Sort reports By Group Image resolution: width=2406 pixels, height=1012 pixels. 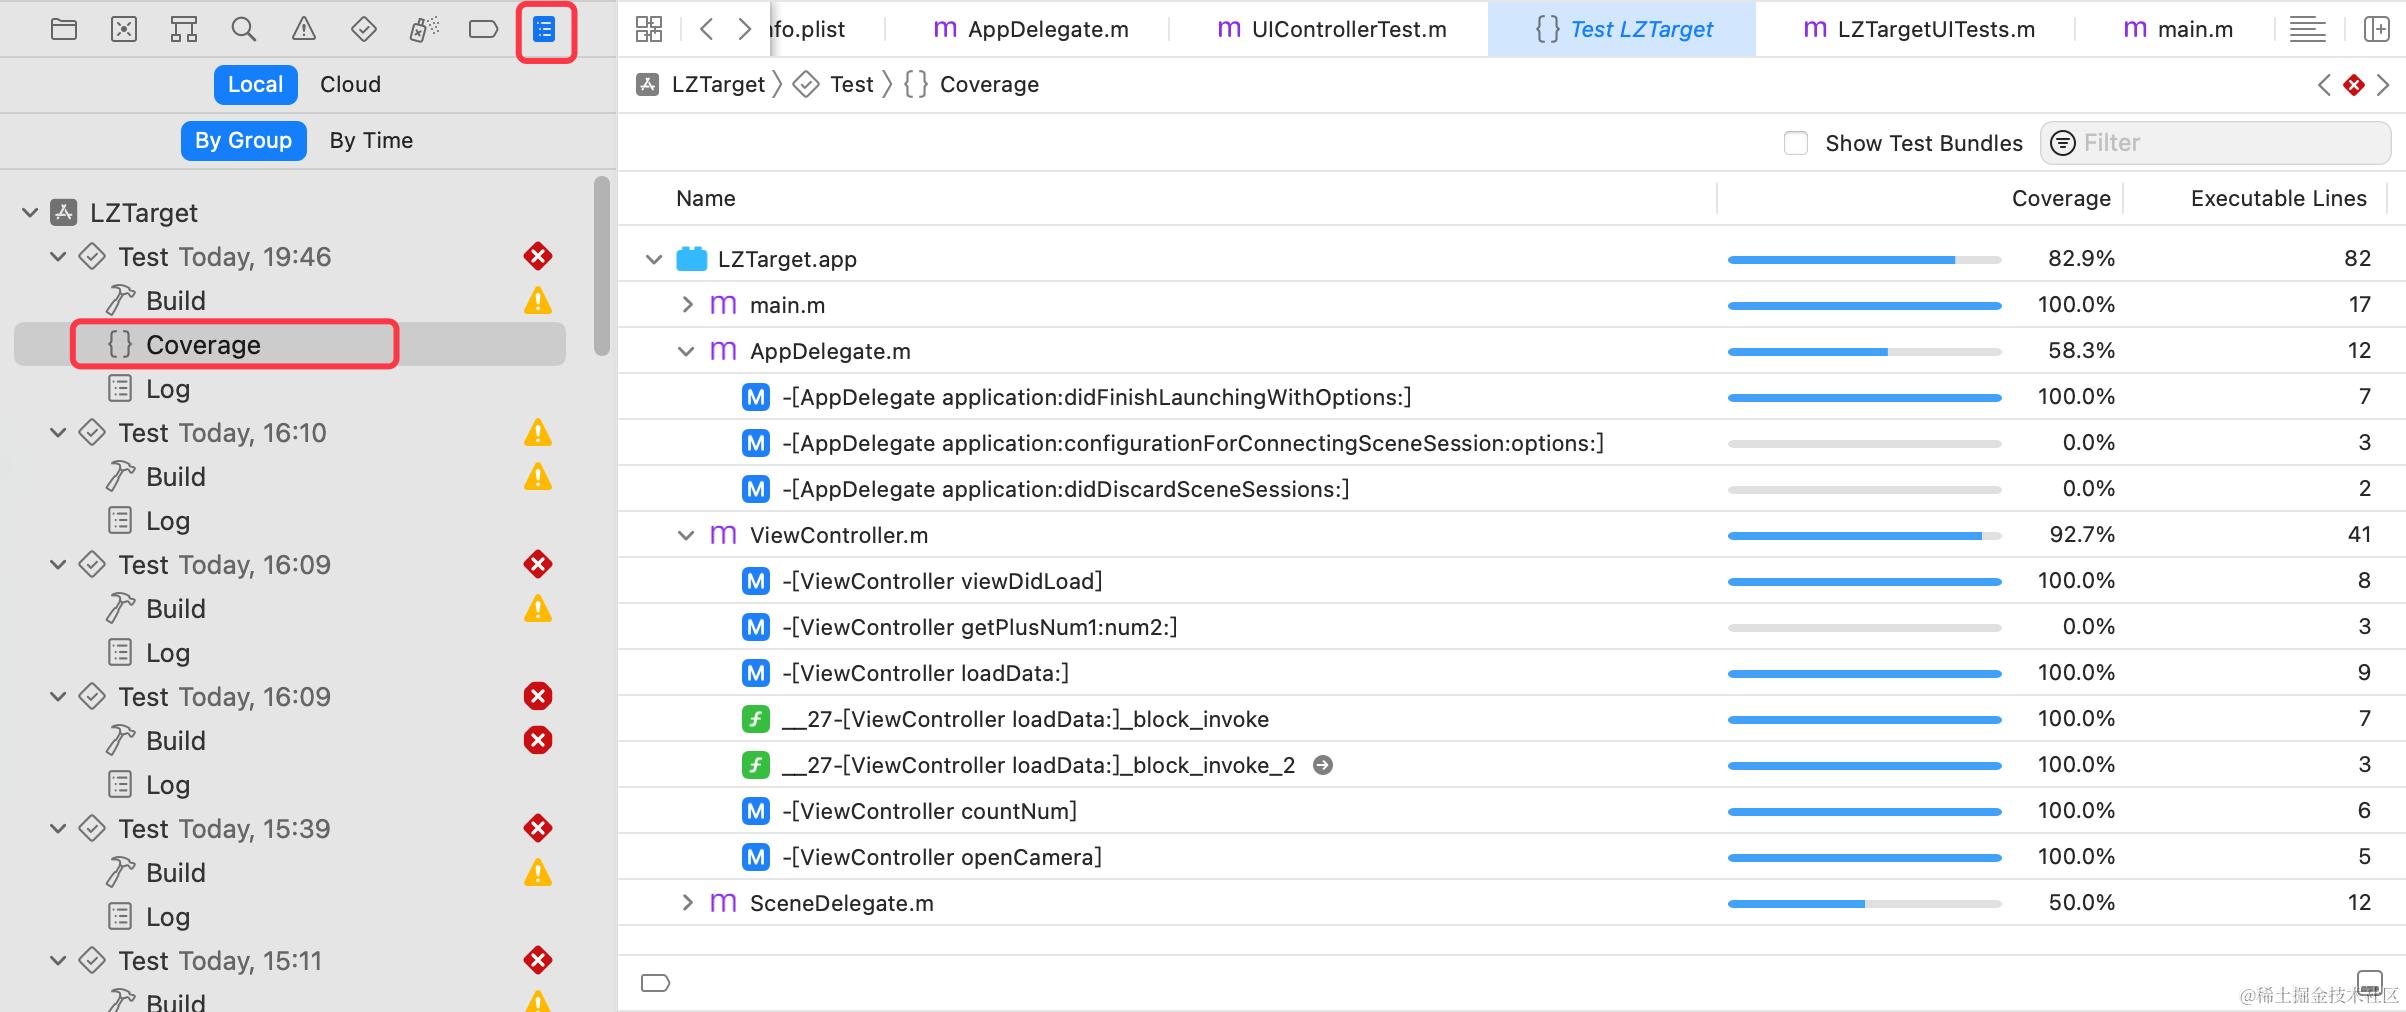[243, 141]
